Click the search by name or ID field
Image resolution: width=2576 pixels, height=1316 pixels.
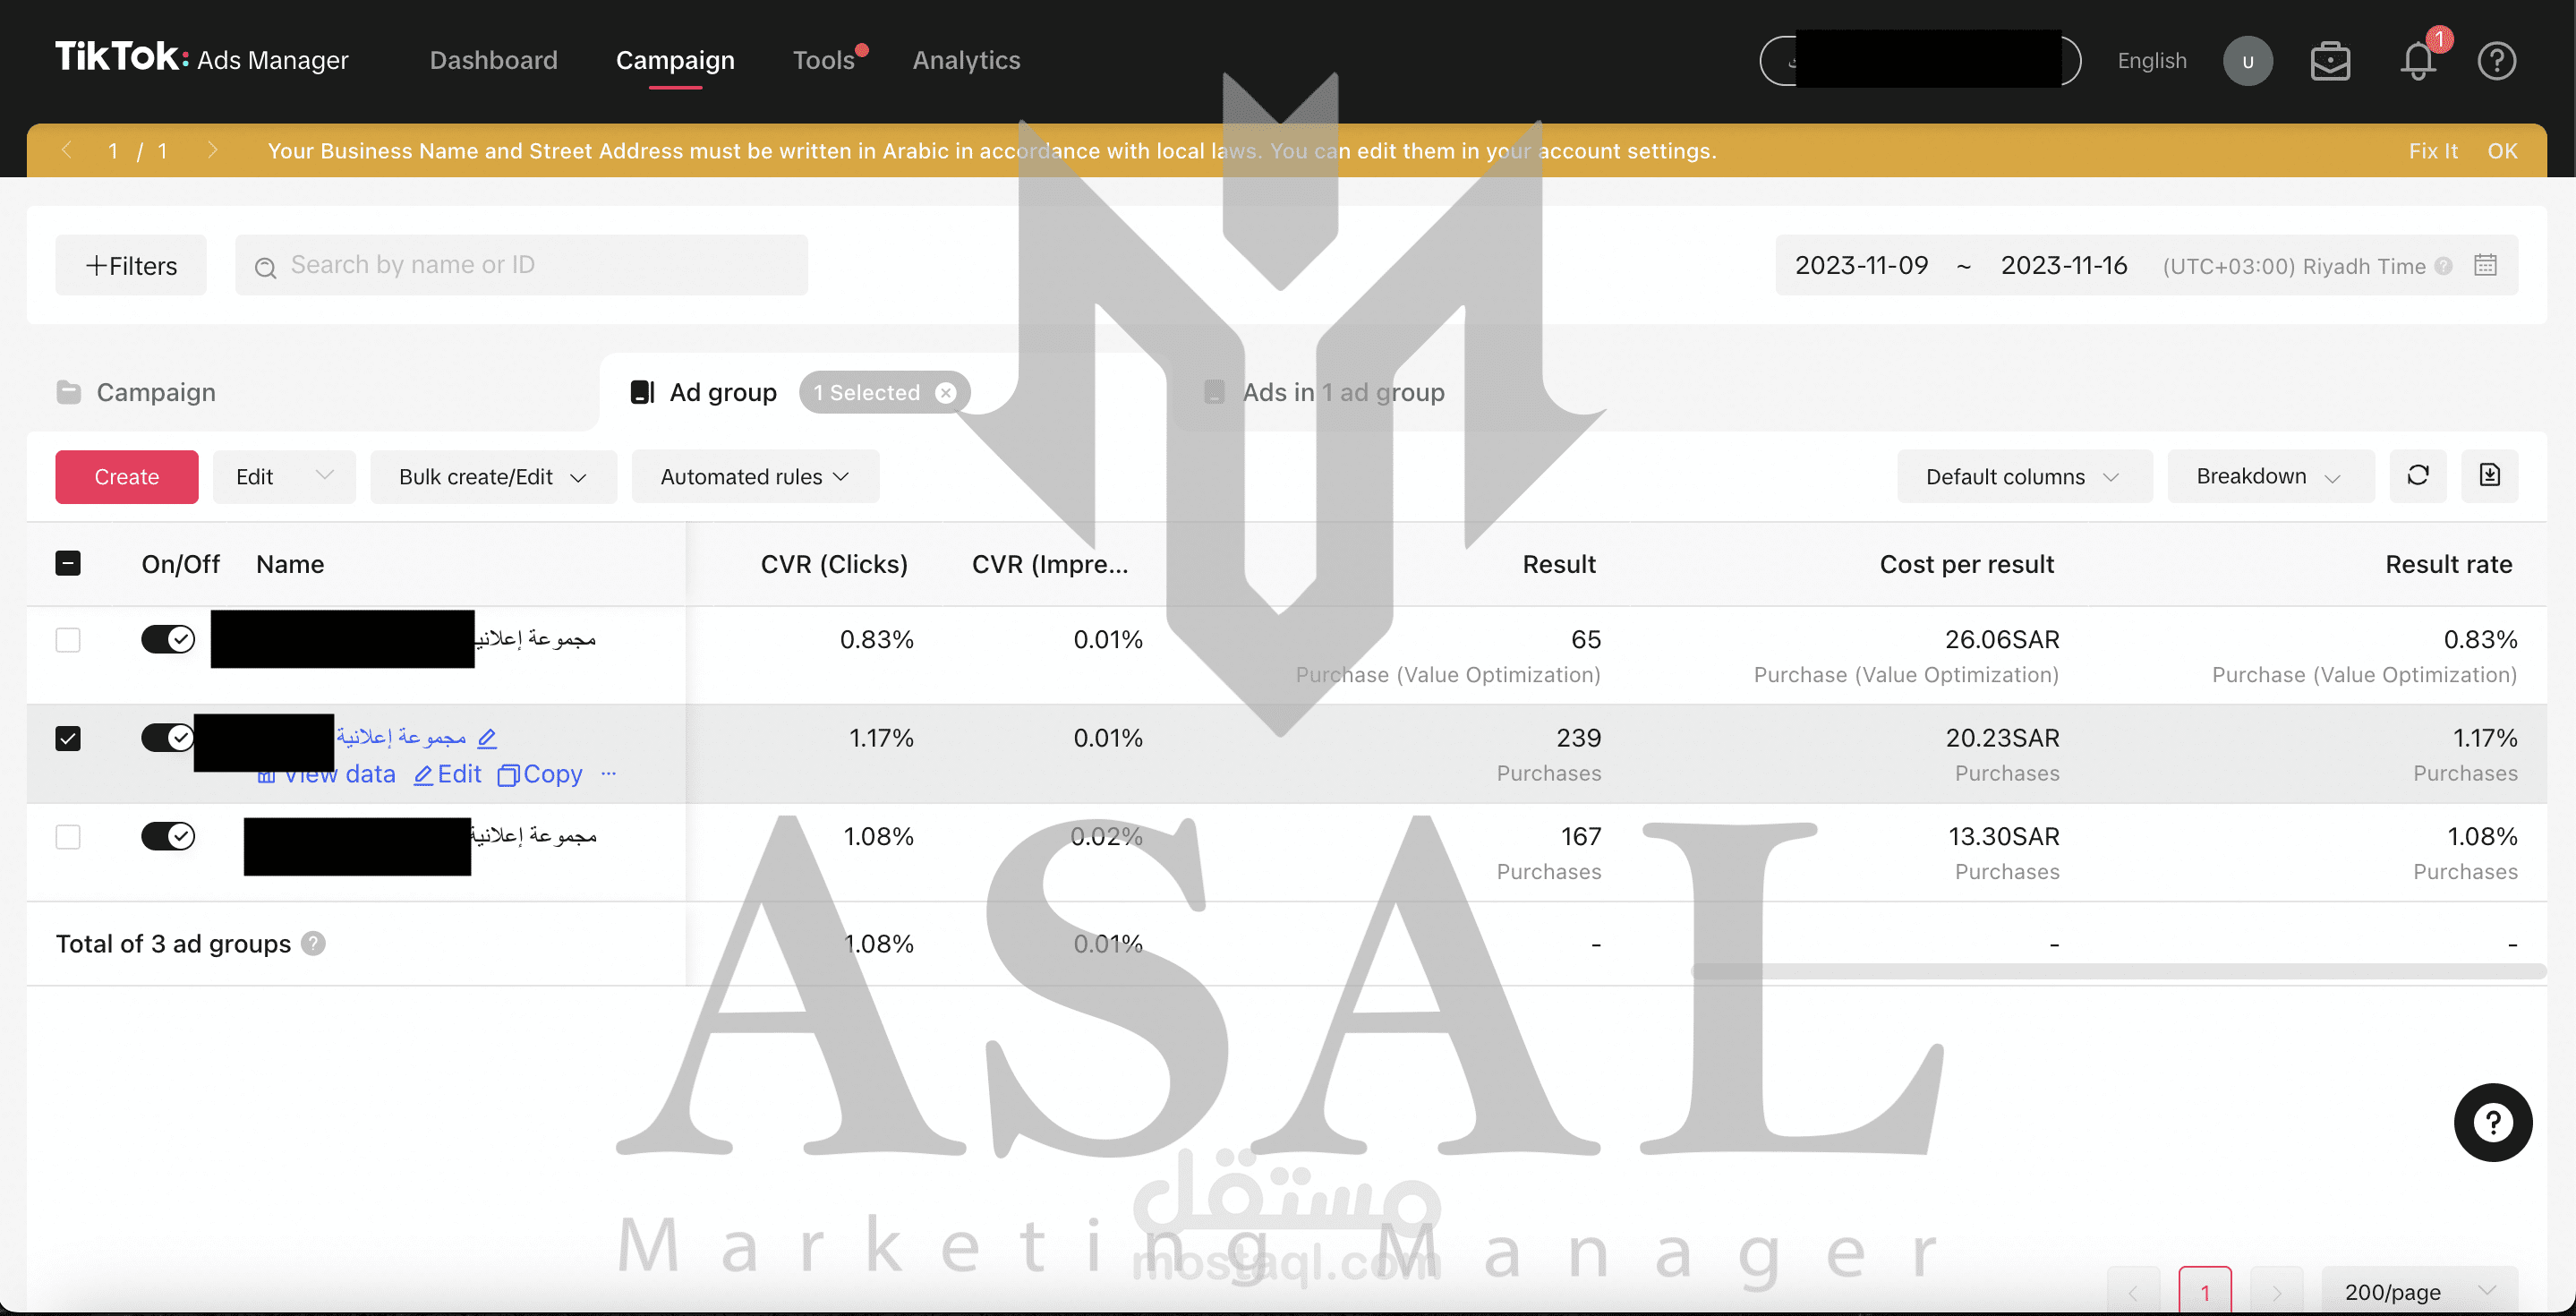(540, 266)
